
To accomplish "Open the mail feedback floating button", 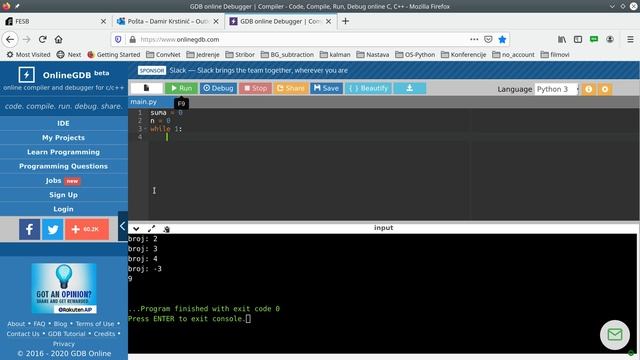I will pyautogui.click(x=615, y=335).
